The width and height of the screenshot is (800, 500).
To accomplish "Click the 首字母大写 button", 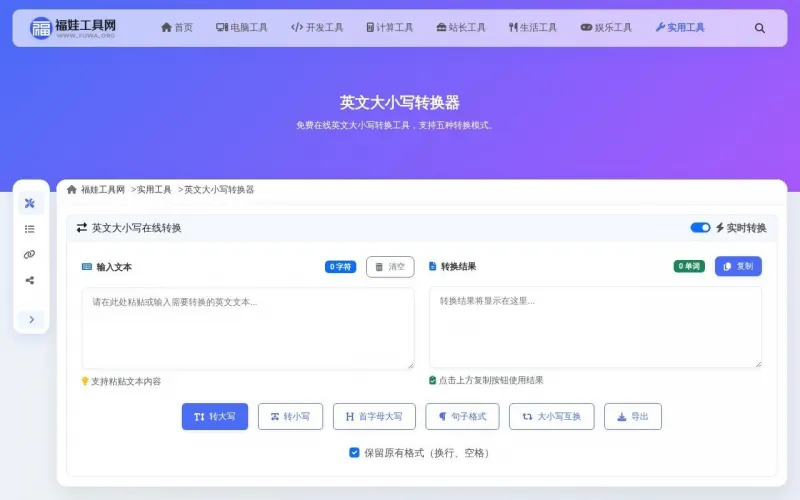I will [374, 416].
